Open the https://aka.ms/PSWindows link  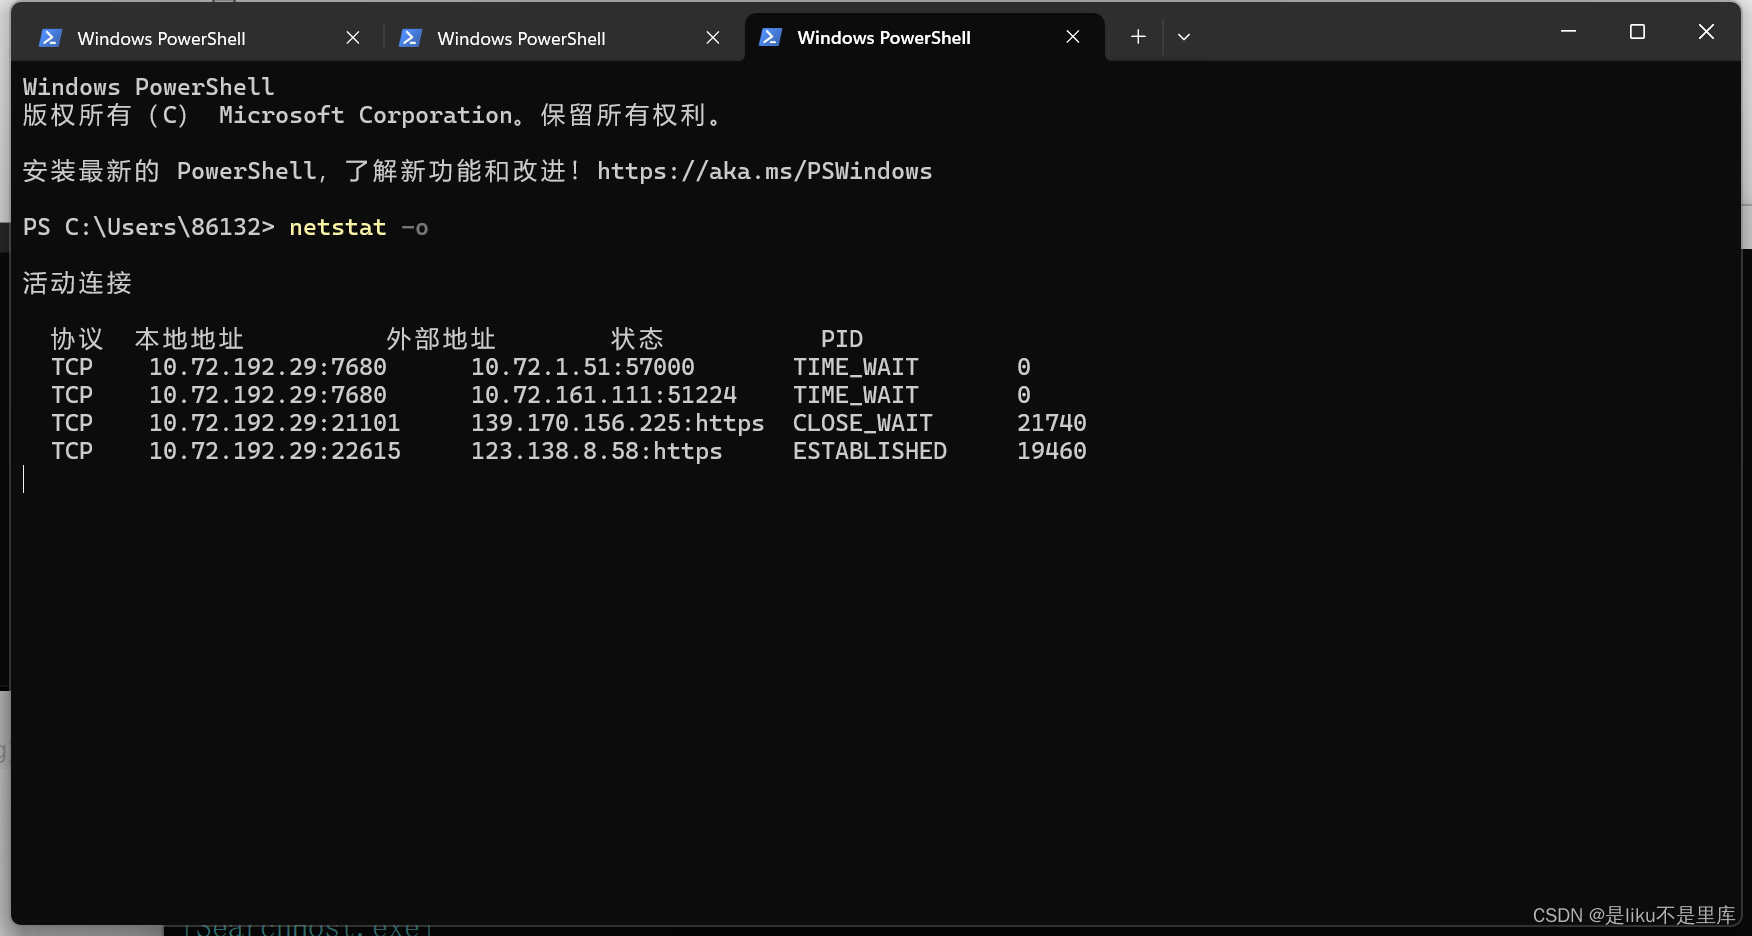click(x=765, y=171)
